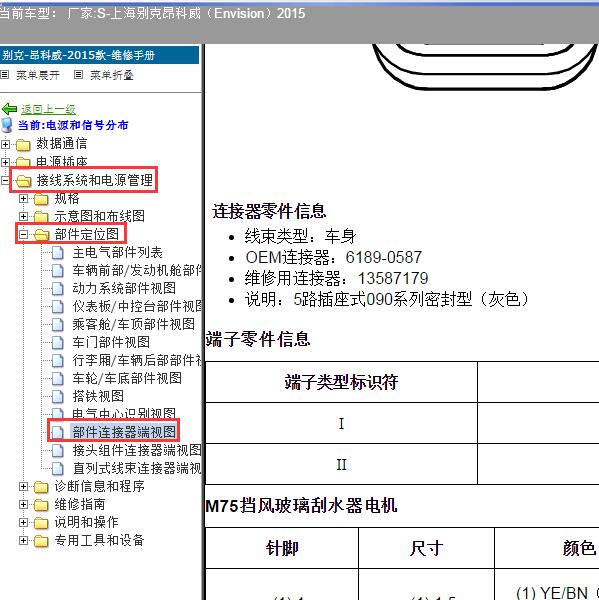Viewport: 599px width, 600px height.
Task: Click the 示意图和布线图 folder icon
Action: pos(41,217)
